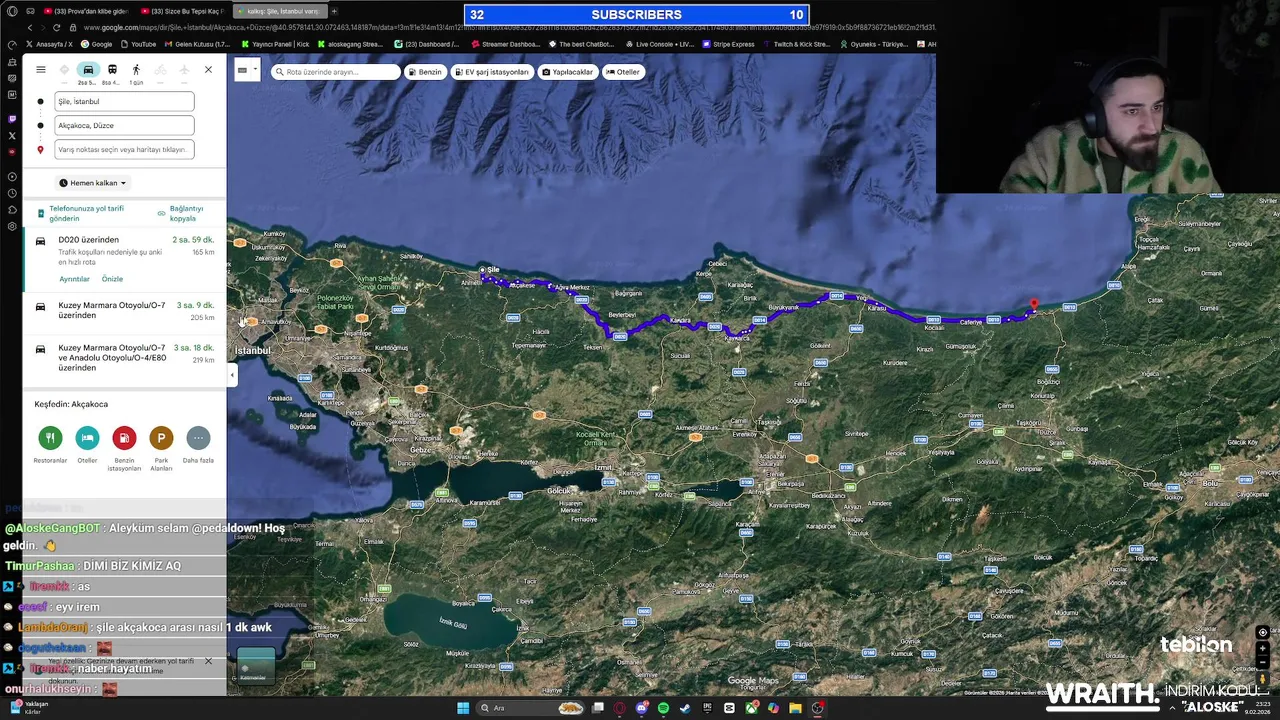This screenshot has height=720, width=1280.
Task: Open Ayrıntılar for the D020 route
Action: point(74,279)
